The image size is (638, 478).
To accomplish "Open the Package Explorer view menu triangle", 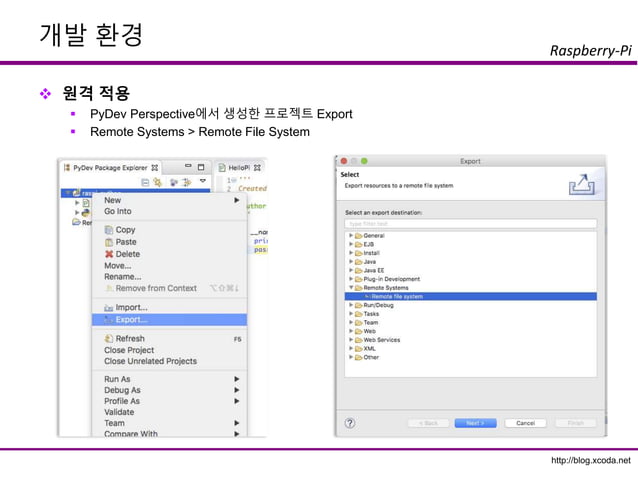I will click(x=203, y=181).
